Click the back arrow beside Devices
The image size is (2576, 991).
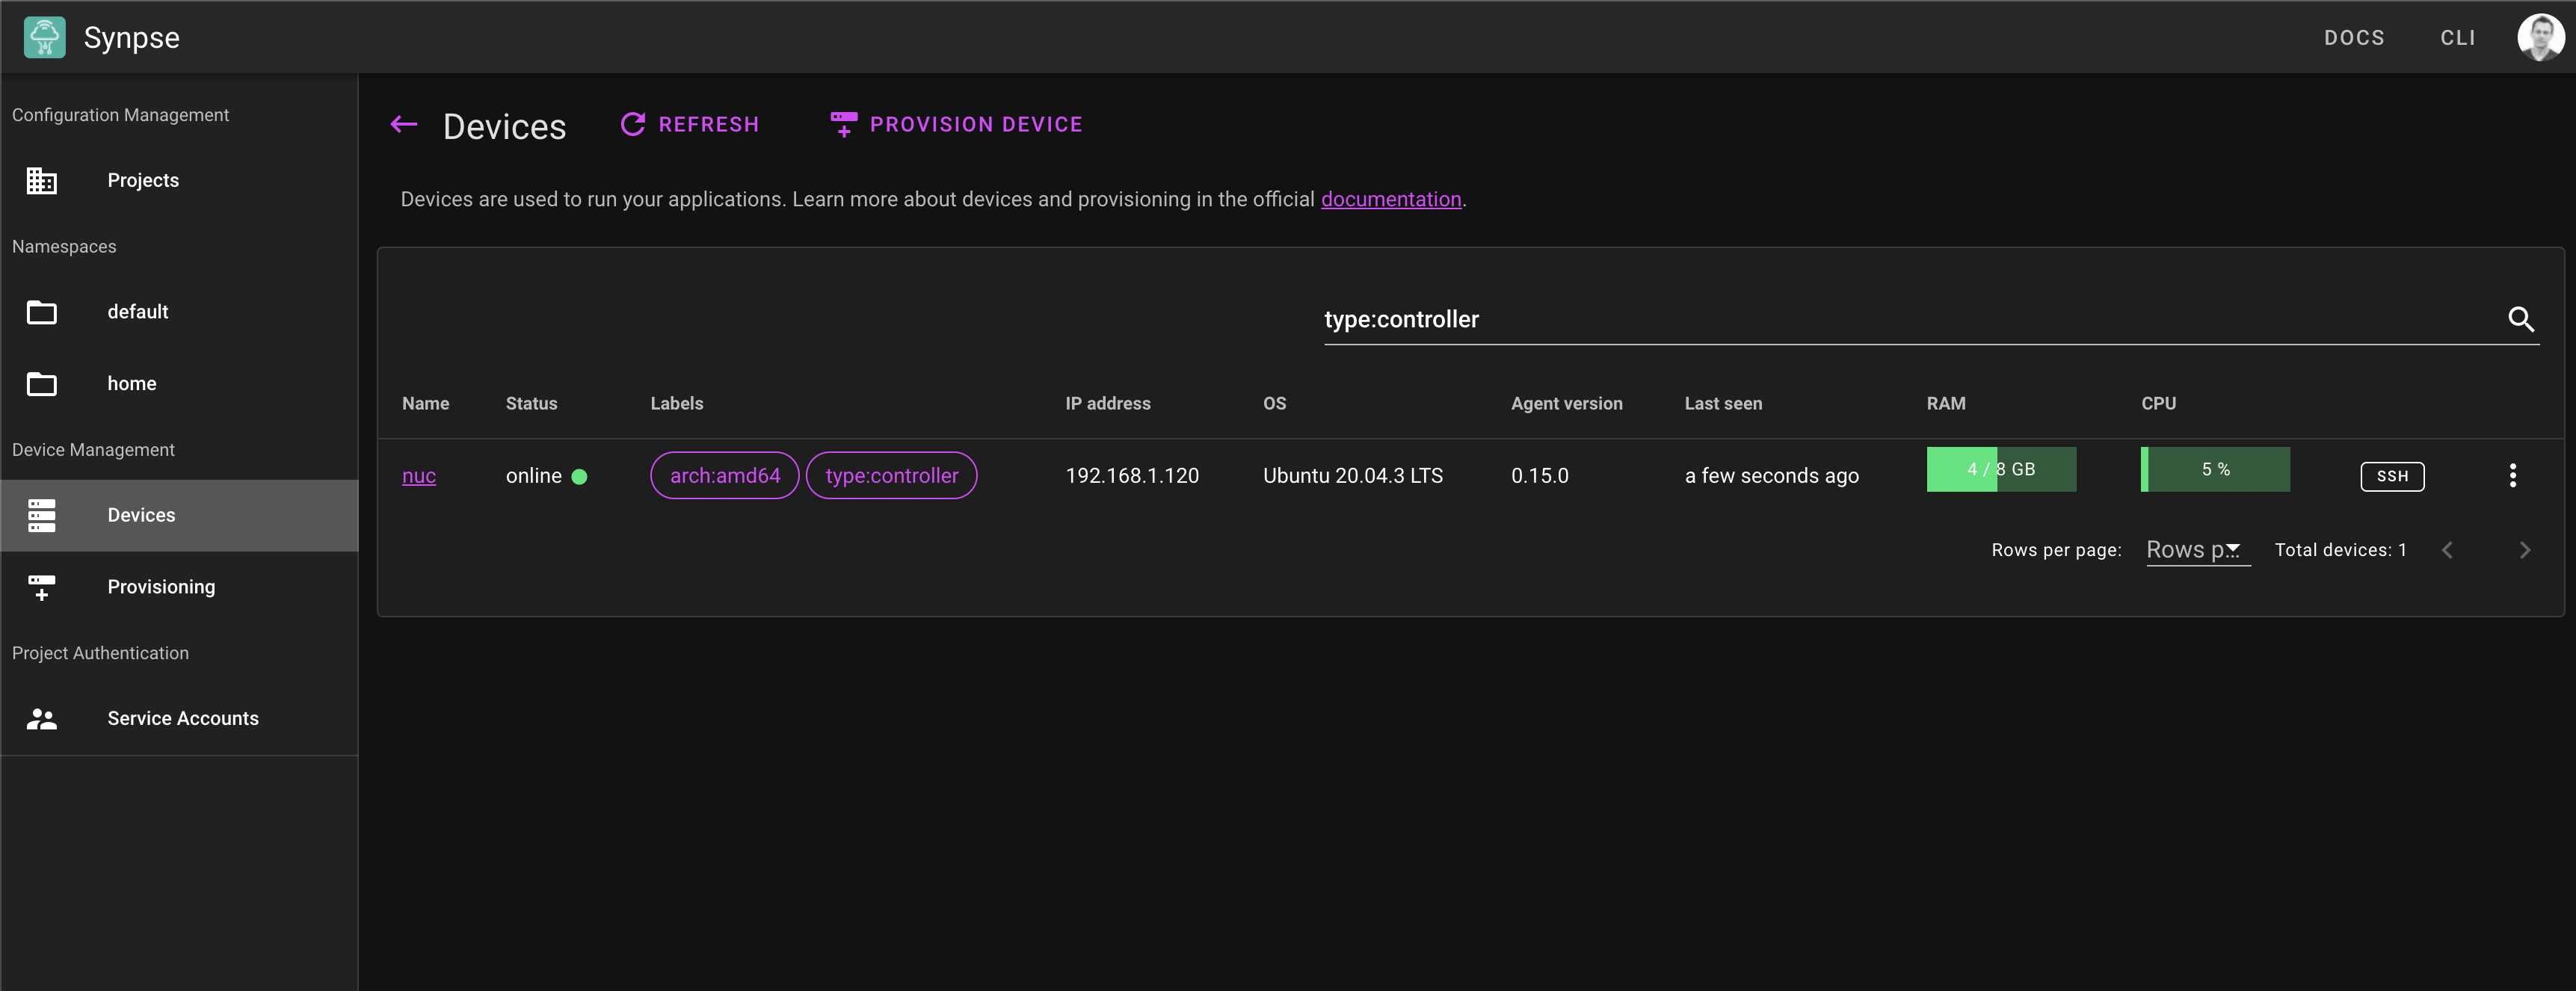tap(403, 125)
